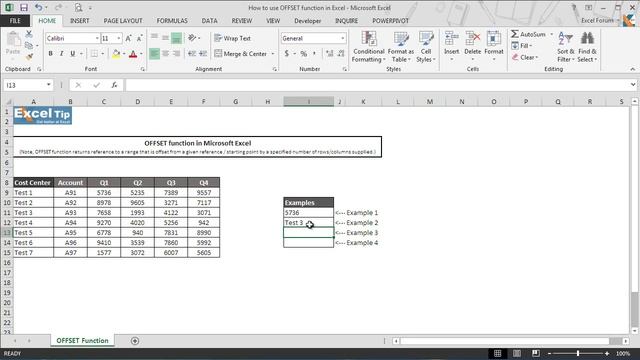The image size is (640, 360).
Task: Click into the formula bar input
Action: (x=377, y=85)
